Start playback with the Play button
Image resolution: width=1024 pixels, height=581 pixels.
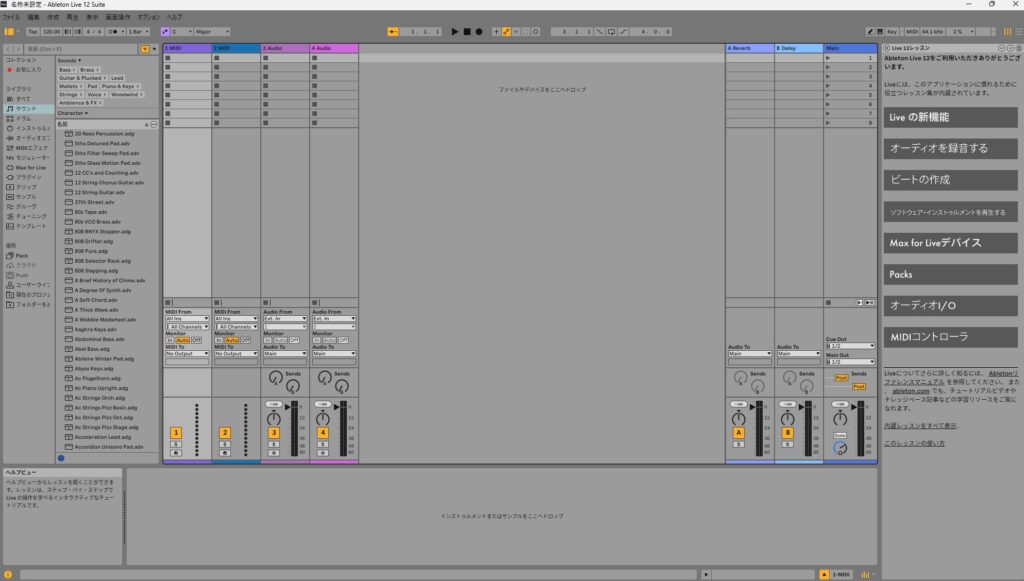click(455, 31)
